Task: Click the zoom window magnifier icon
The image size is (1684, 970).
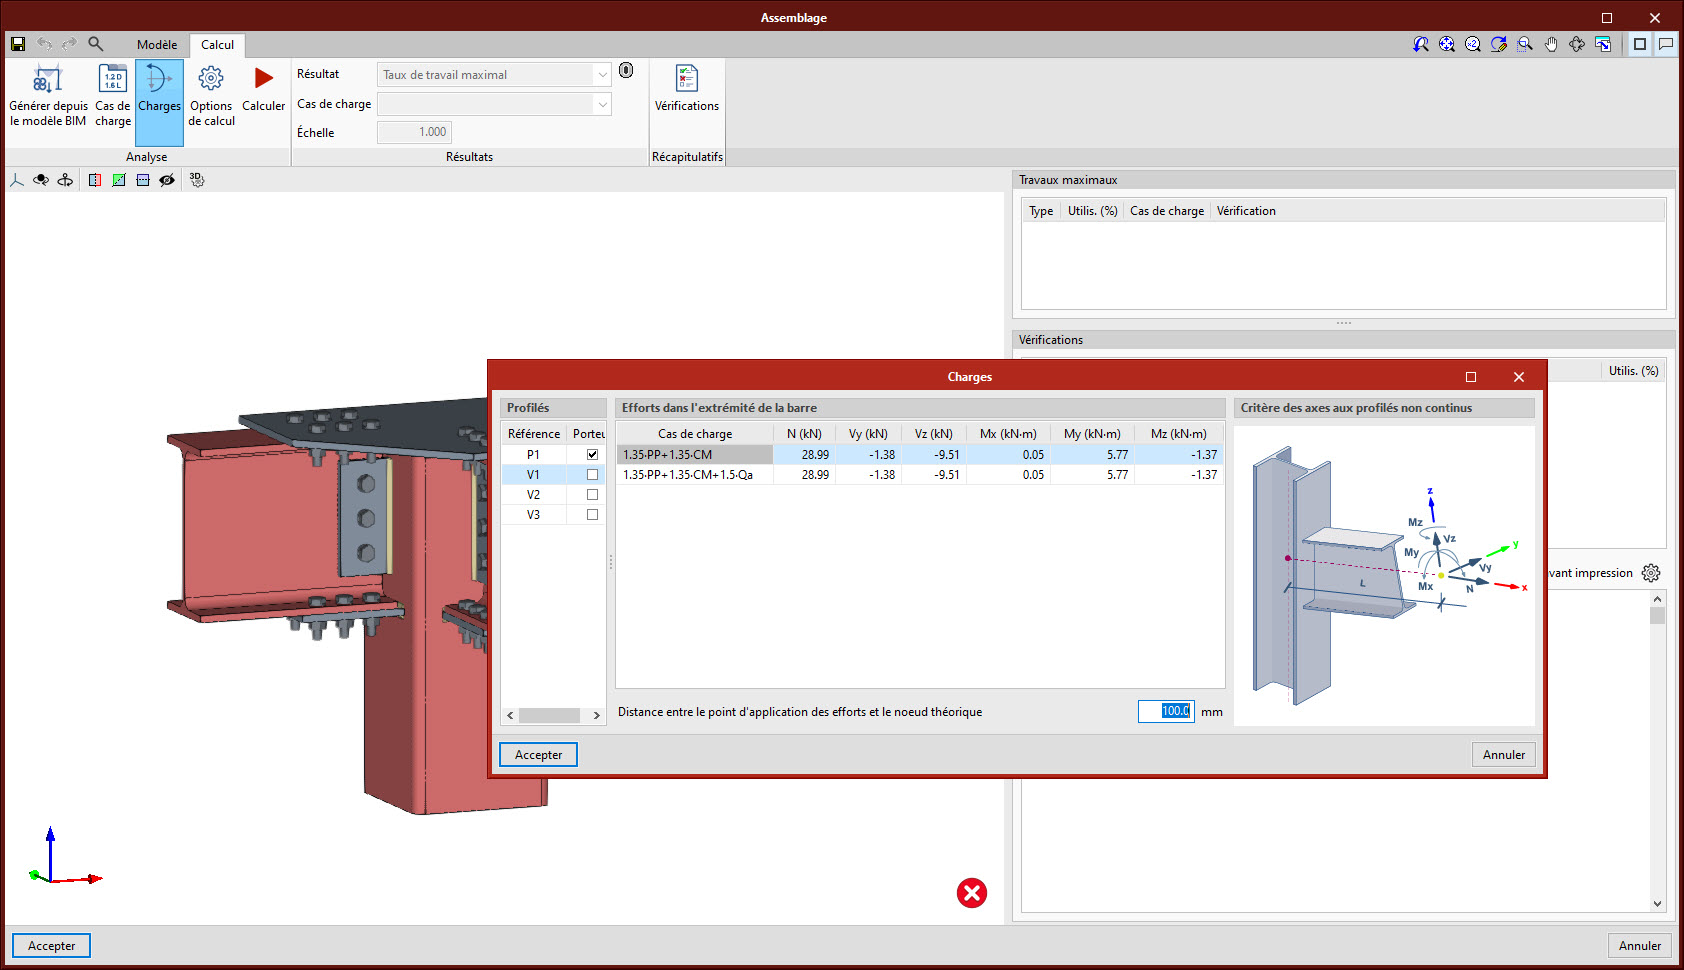Action: [1525, 44]
